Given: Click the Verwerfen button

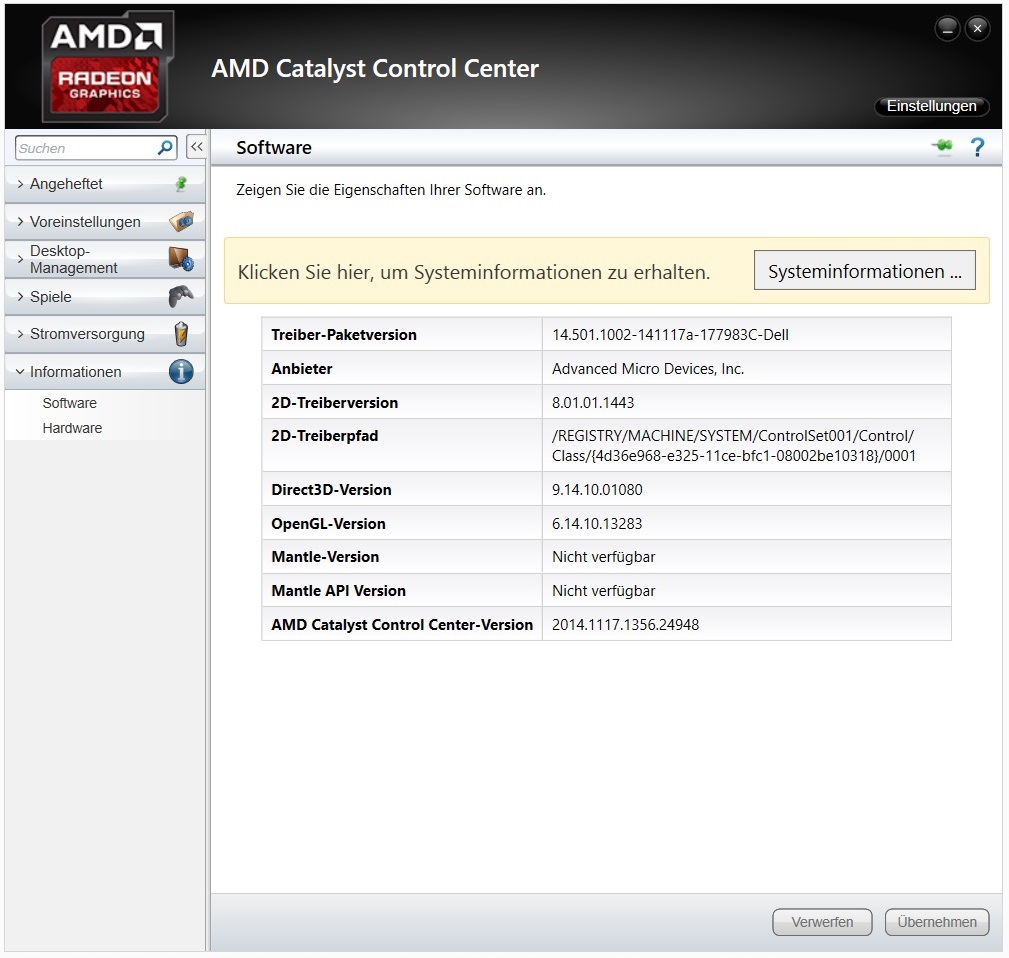Looking at the screenshot, I should pyautogui.click(x=822, y=922).
